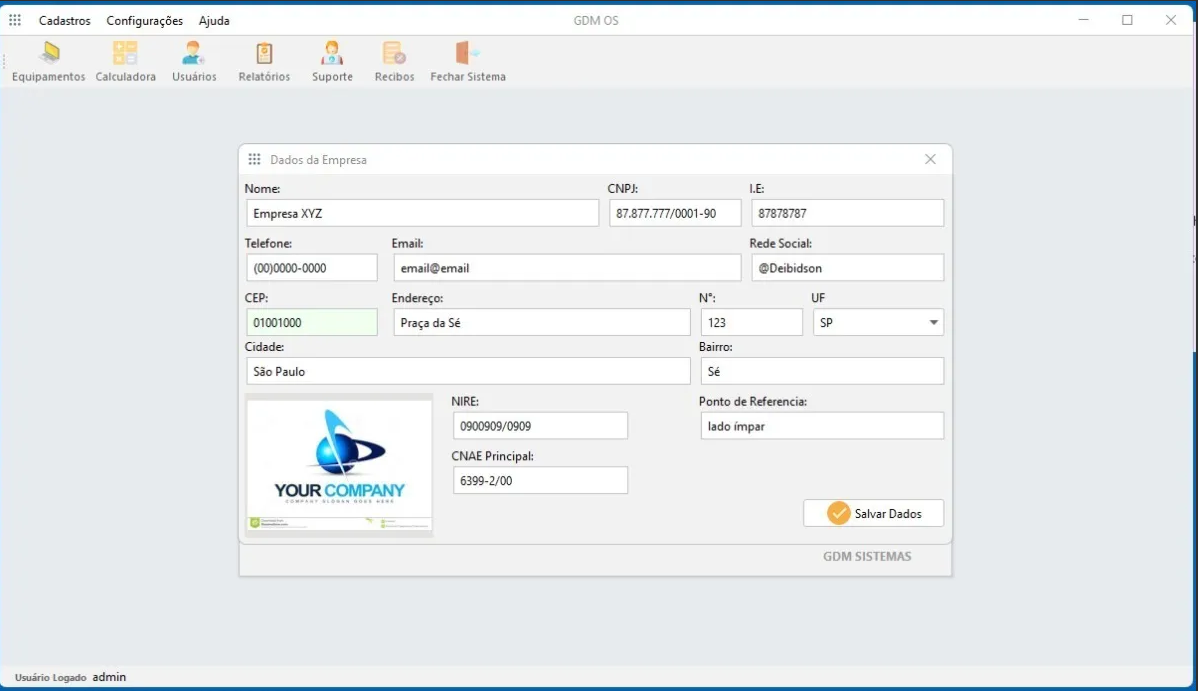Click the CEP field showing 01001000

pos(311,322)
